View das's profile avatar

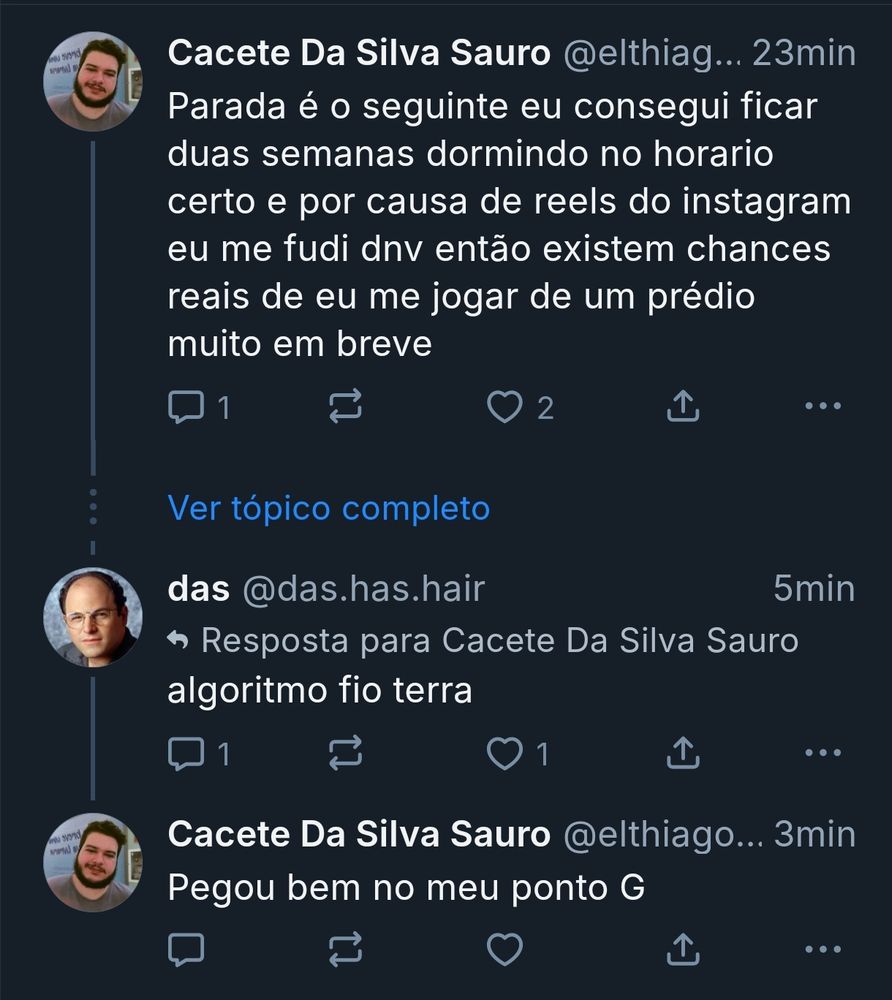tap(91, 615)
